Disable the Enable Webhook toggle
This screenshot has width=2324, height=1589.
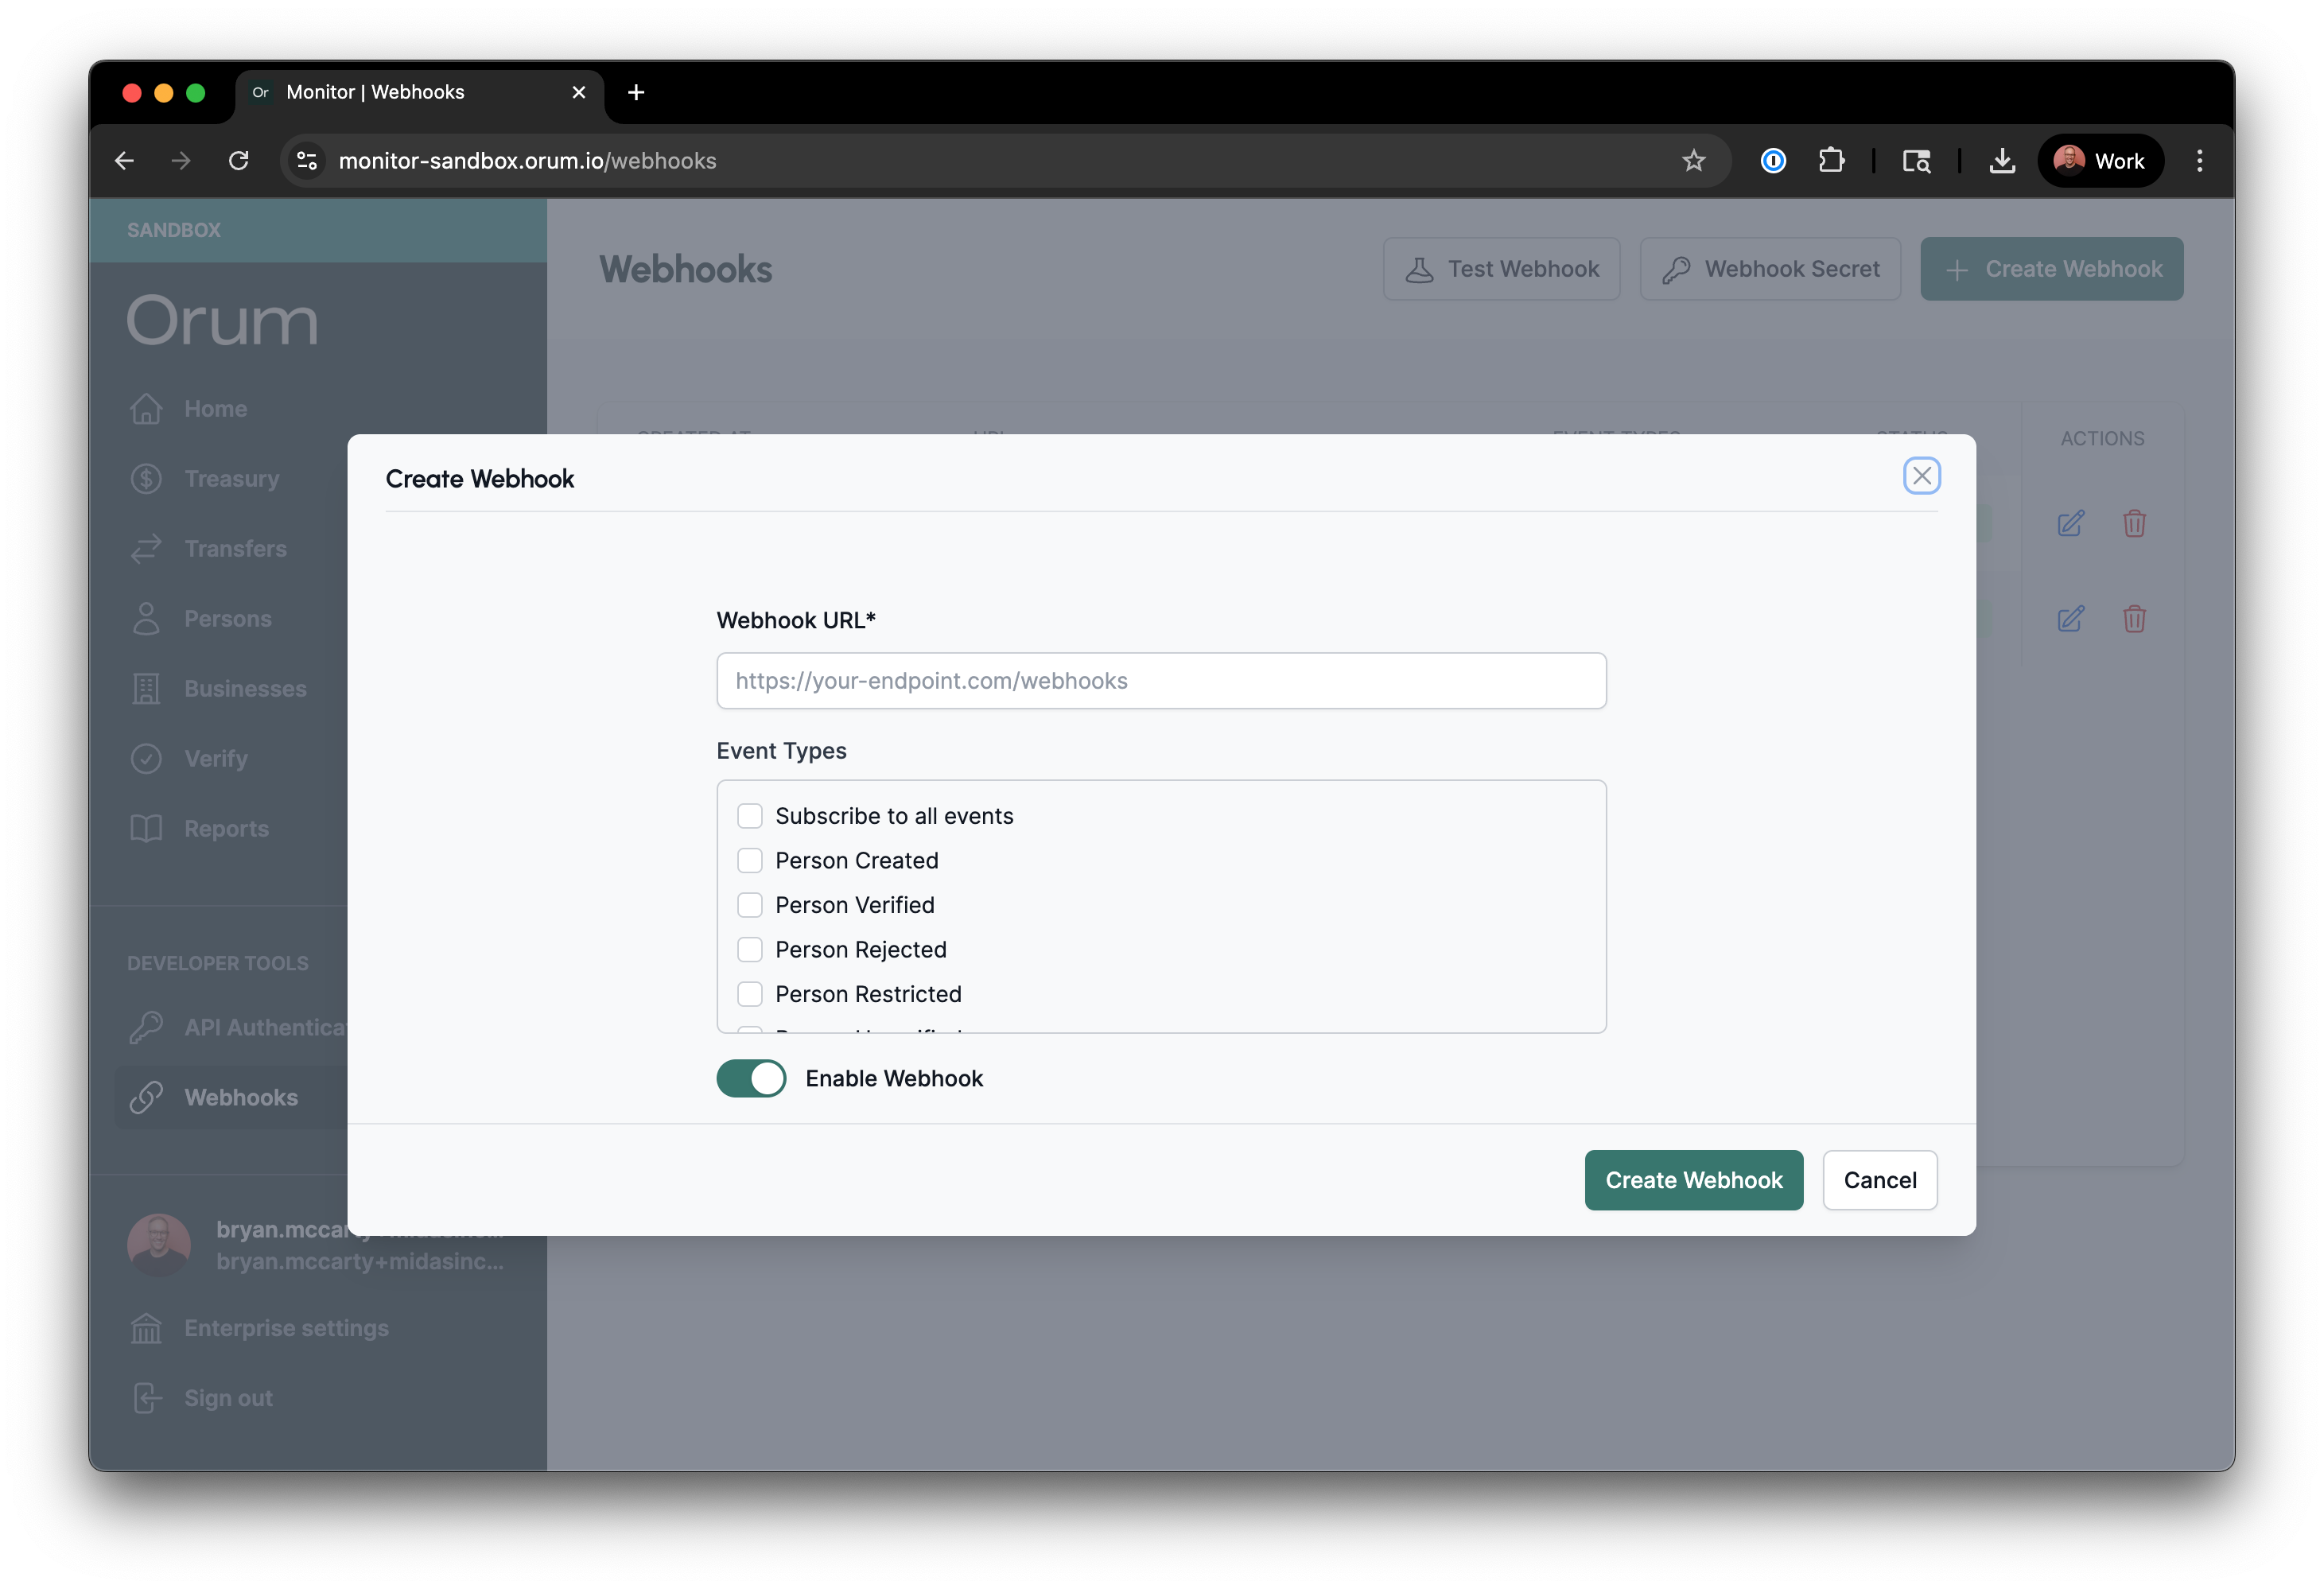click(751, 1078)
